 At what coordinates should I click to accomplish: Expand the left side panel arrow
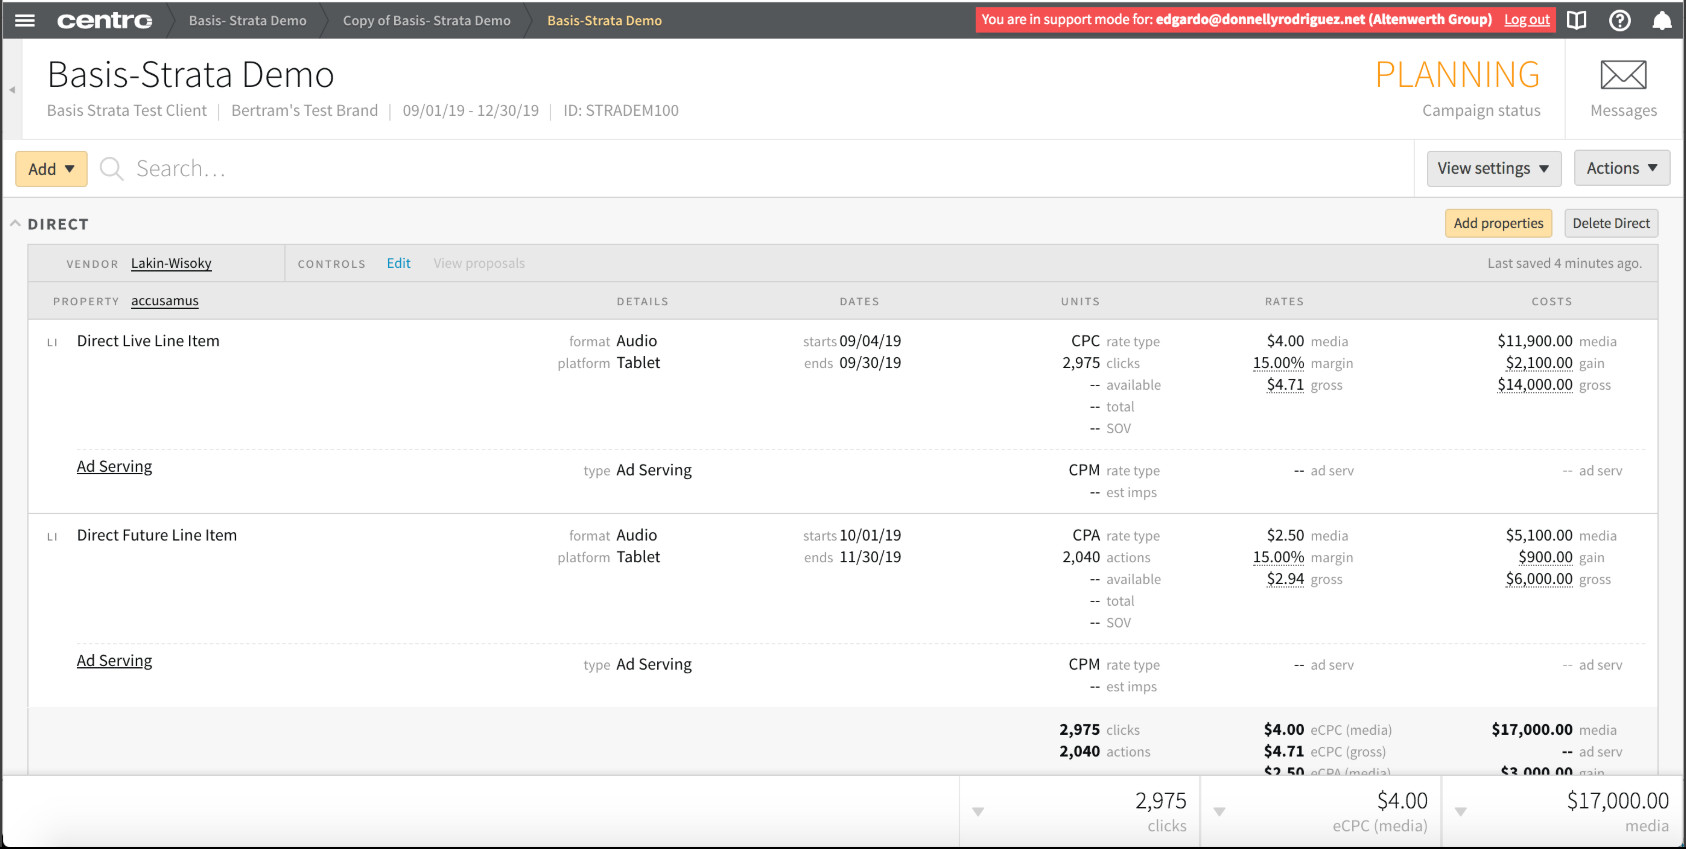[12, 90]
